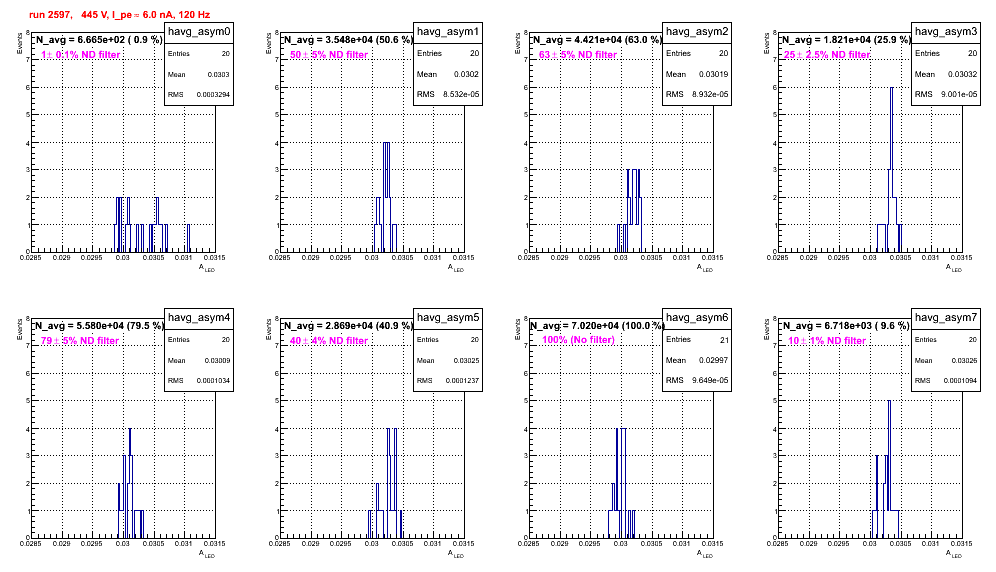Pick the magenta 25± 2.5% ND filter label
This screenshot has width=996, height=572.
pyautogui.click(x=827, y=55)
